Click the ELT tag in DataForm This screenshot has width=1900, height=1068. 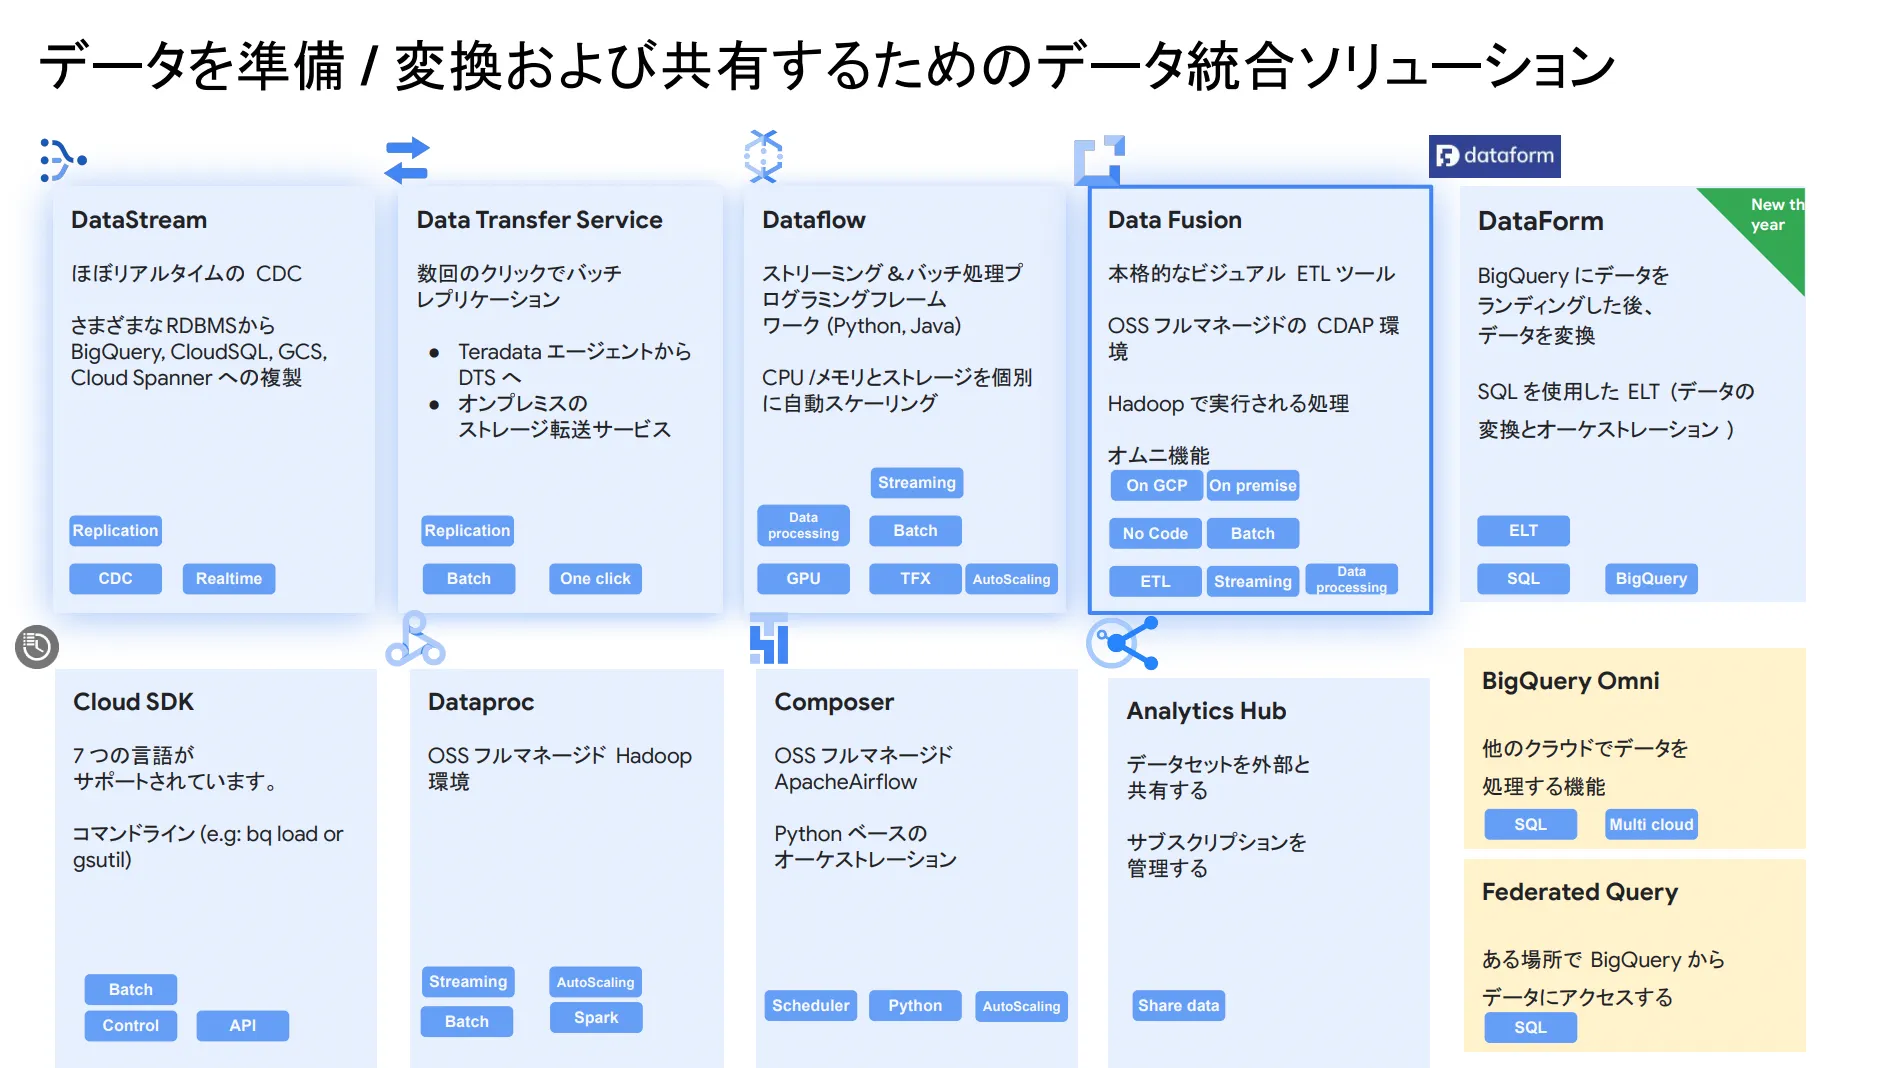[x=1523, y=530]
